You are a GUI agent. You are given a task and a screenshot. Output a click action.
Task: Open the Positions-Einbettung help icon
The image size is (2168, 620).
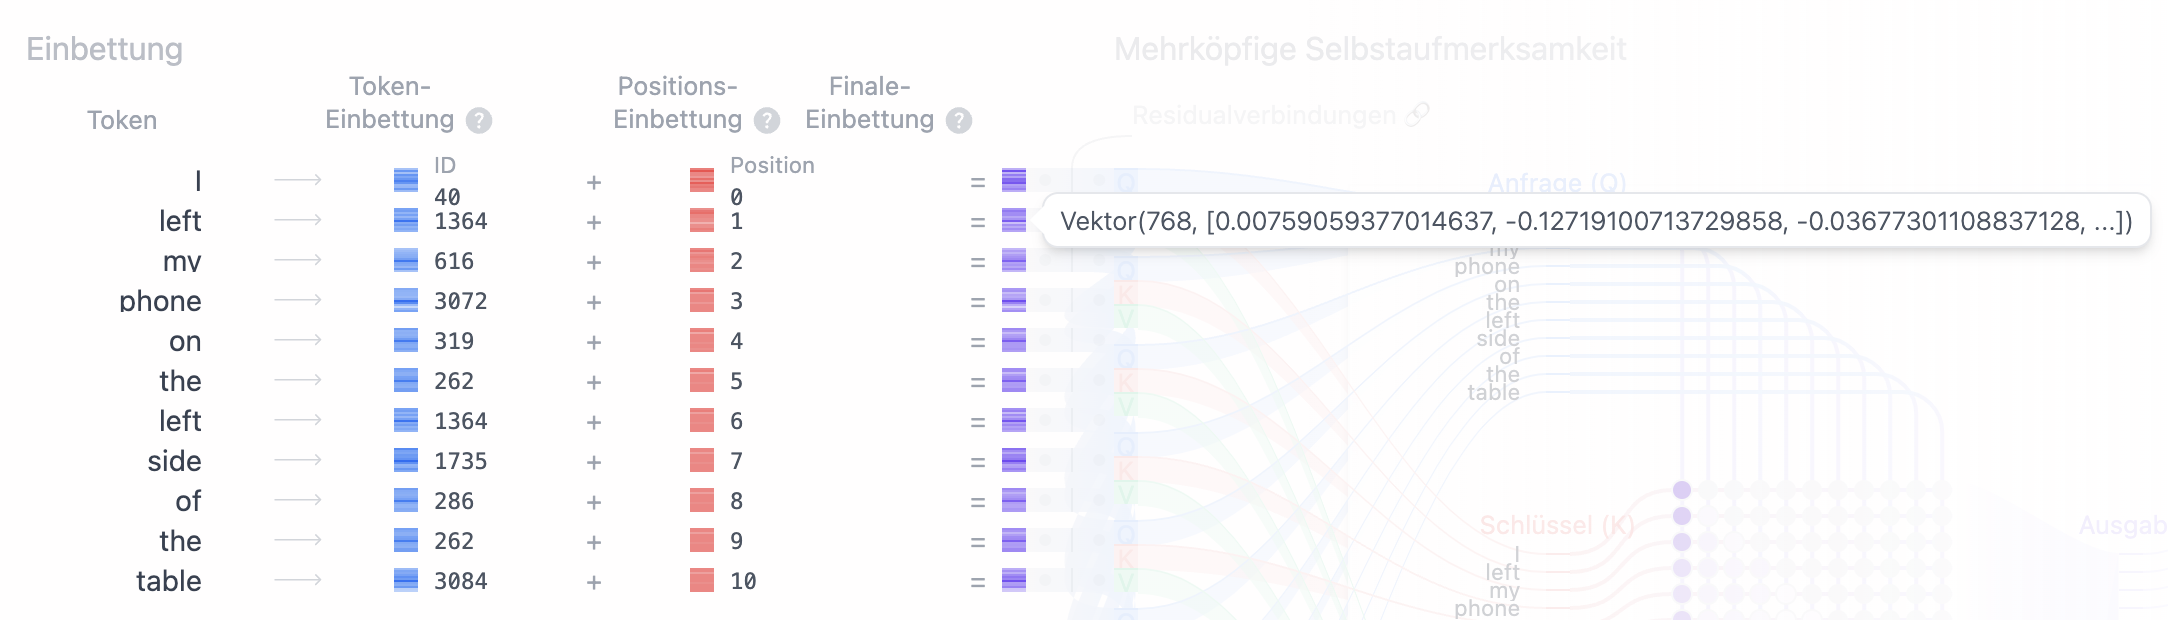767,121
